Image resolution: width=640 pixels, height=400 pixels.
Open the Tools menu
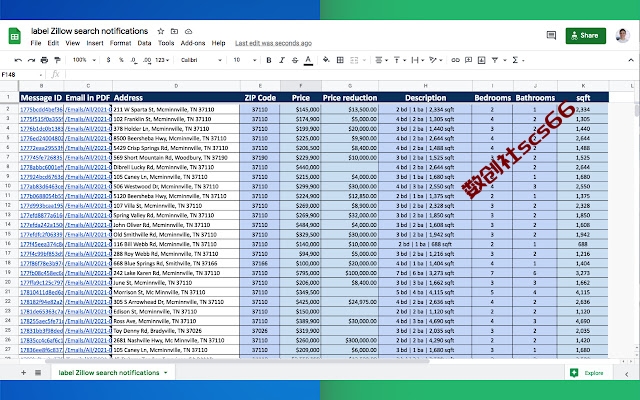pyautogui.click(x=166, y=43)
